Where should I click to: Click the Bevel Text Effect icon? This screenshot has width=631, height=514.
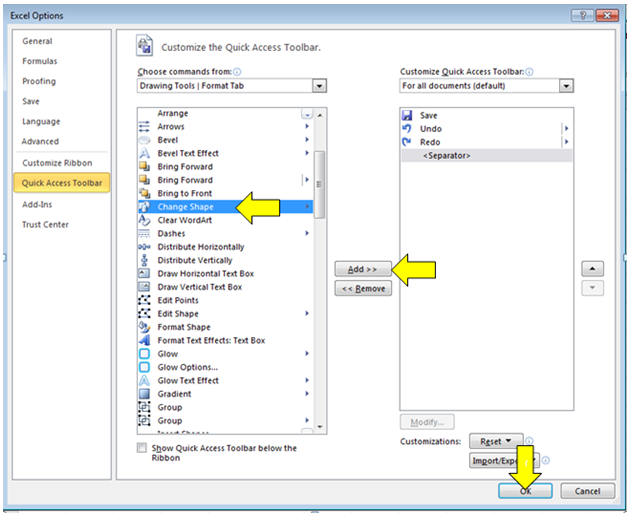(x=144, y=153)
